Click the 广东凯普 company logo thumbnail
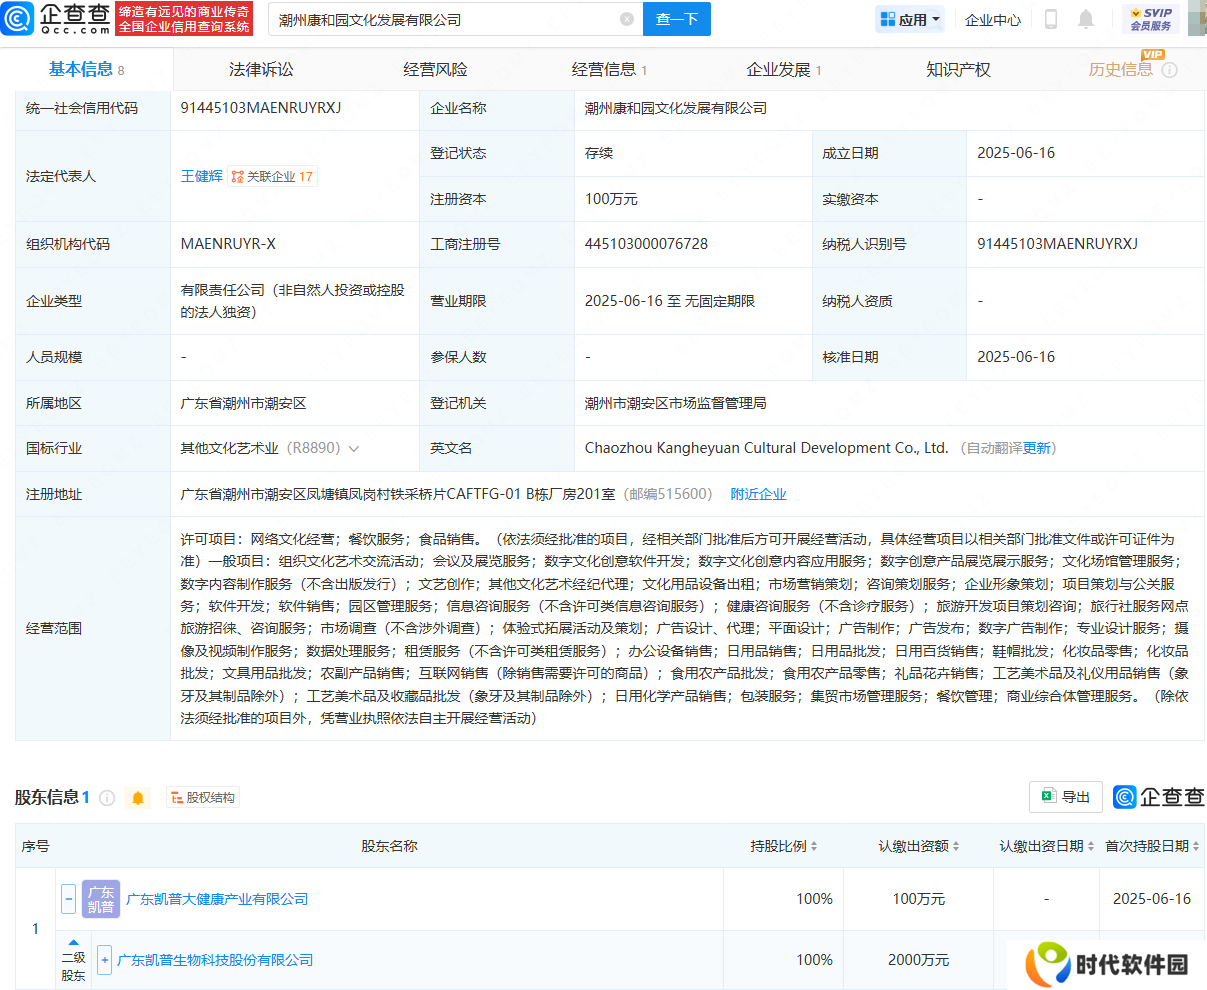Screen dimensions: 1207x990 [101, 899]
